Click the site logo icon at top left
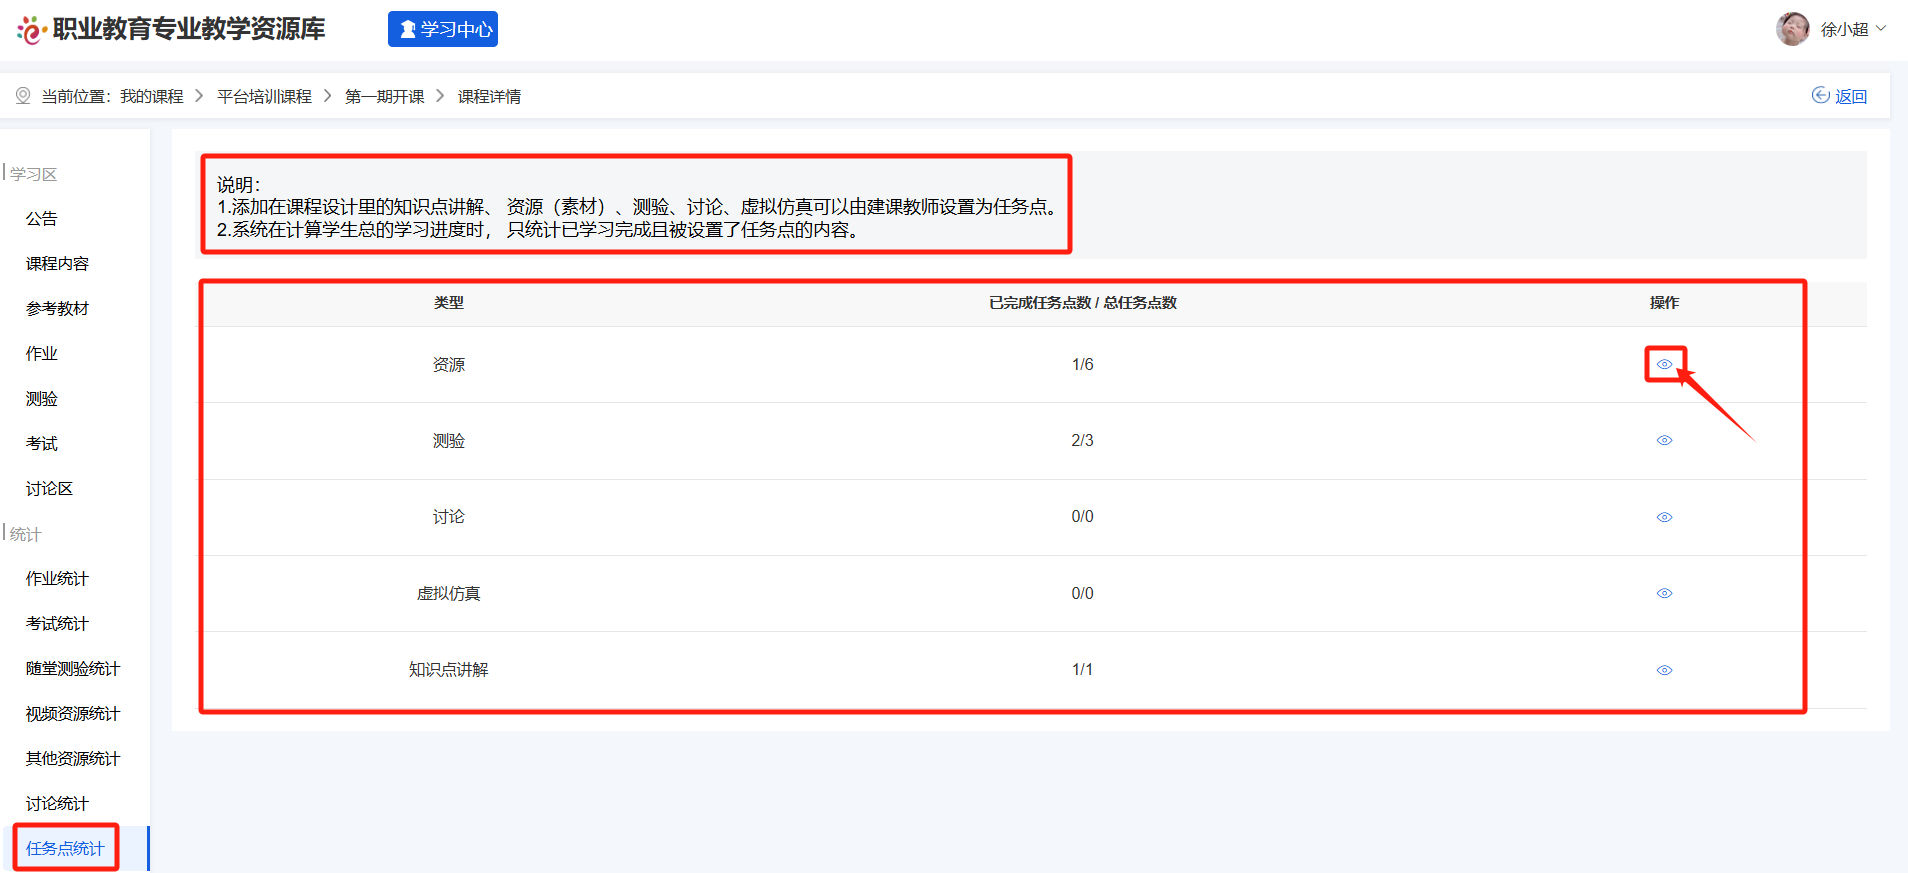Image resolution: width=1908 pixels, height=873 pixels. [31, 30]
